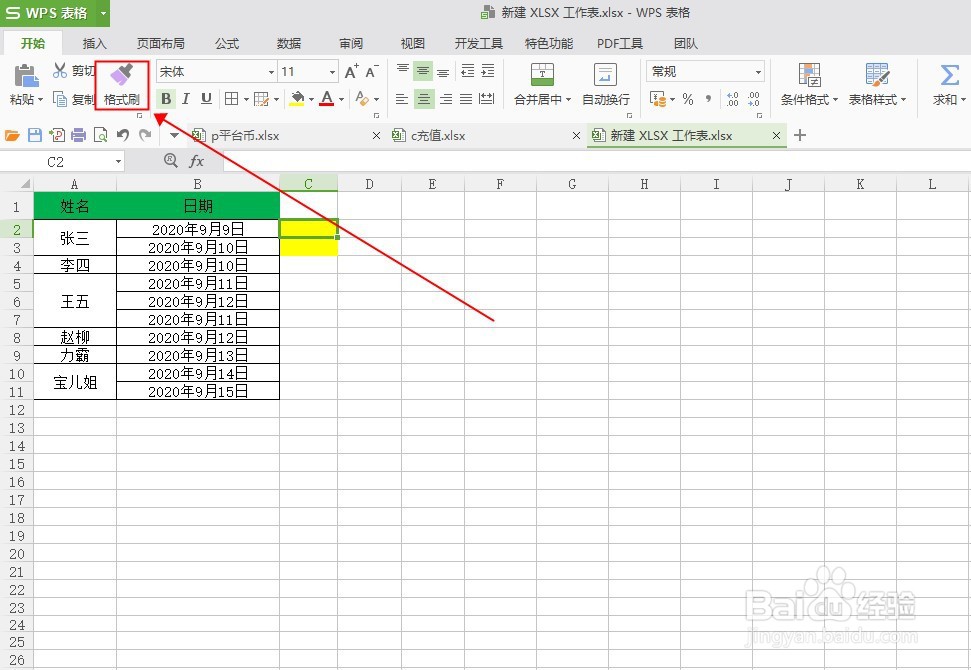The height and width of the screenshot is (670, 971).
Task: Open the font size dropdown 11
Action: [x=333, y=72]
